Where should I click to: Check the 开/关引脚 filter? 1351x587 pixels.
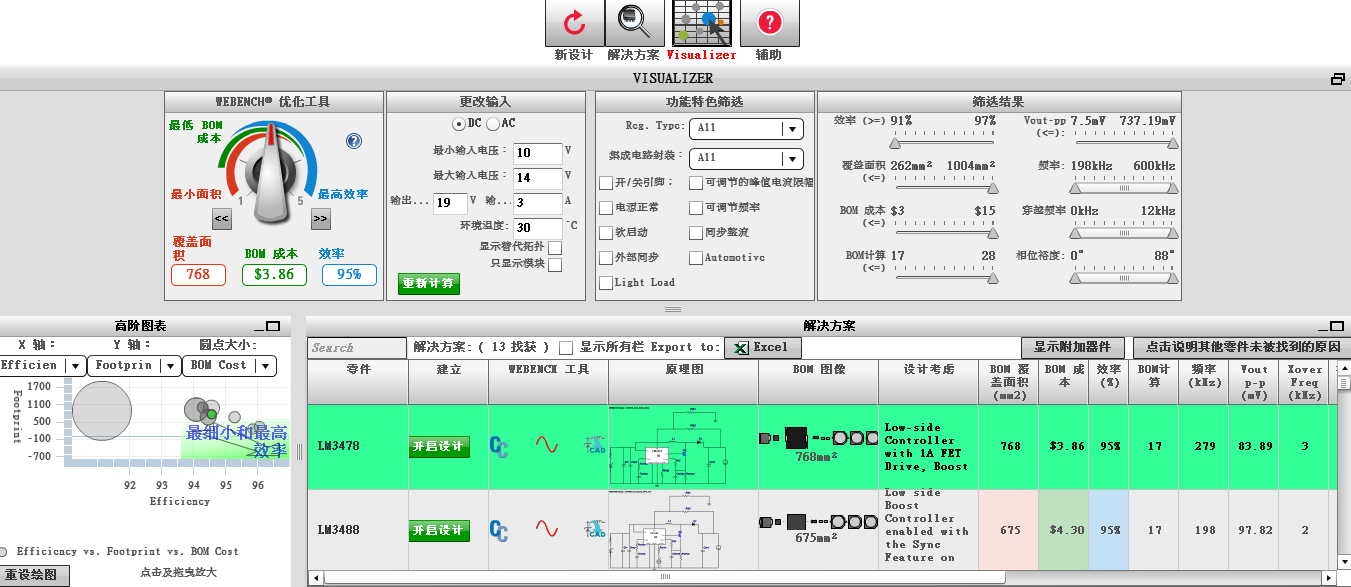[x=606, y=183]
